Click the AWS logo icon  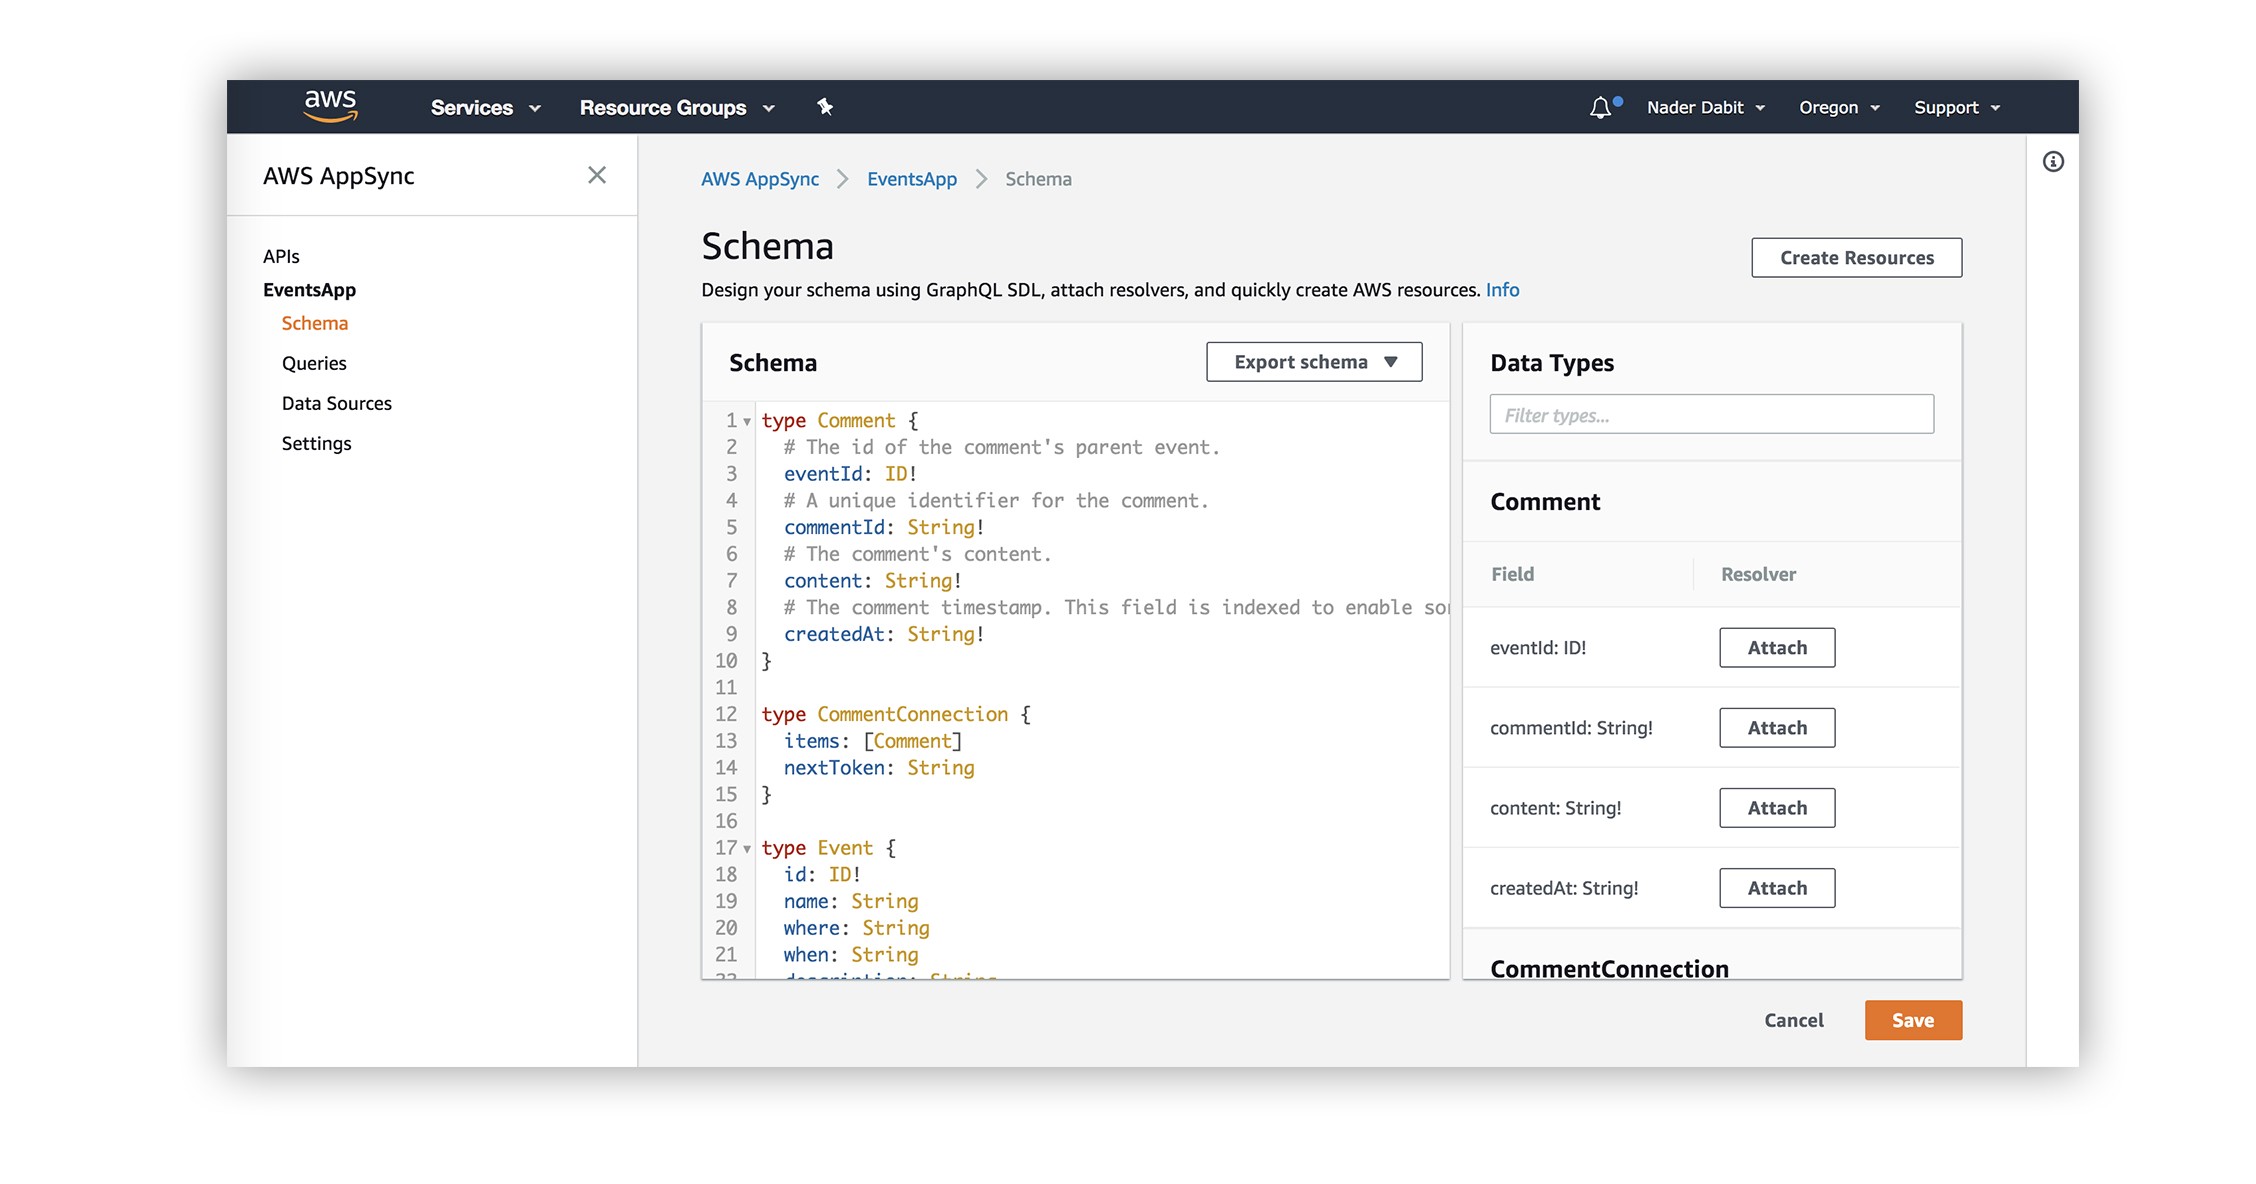pyautogui.click(x=330, y=106)
